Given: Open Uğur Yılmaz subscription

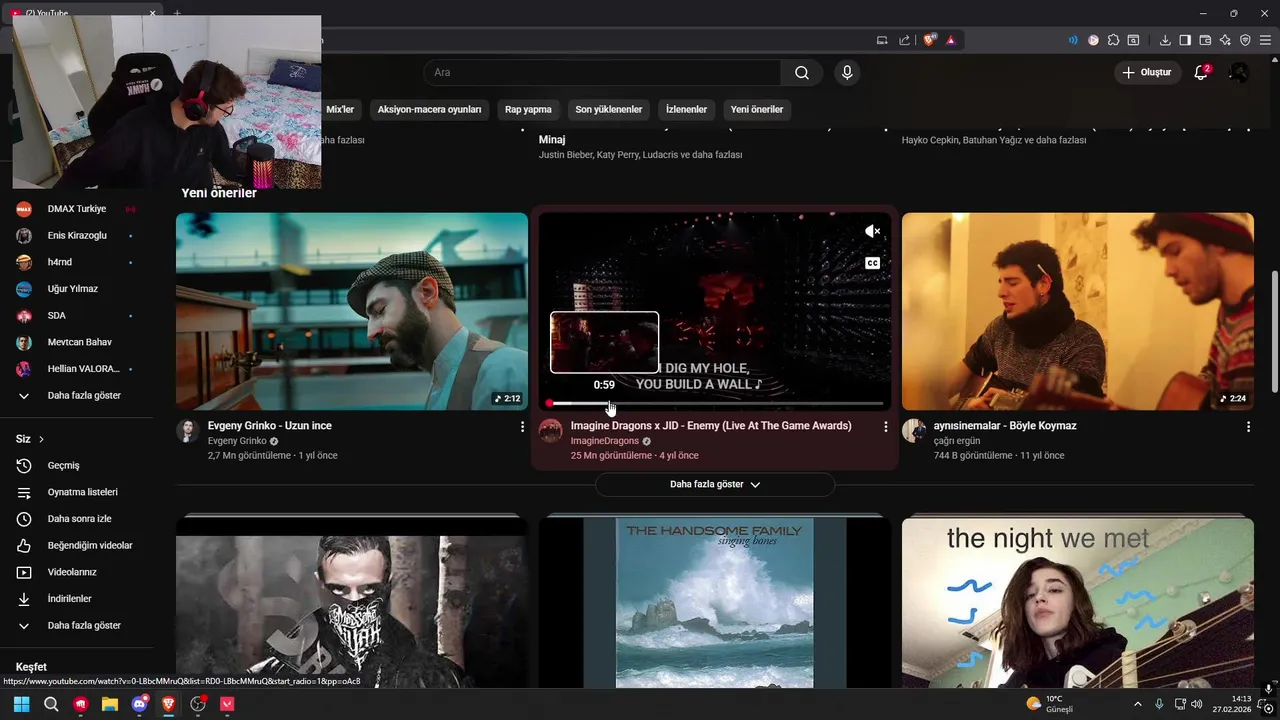Looking at the screenshot, I should 75,289.
